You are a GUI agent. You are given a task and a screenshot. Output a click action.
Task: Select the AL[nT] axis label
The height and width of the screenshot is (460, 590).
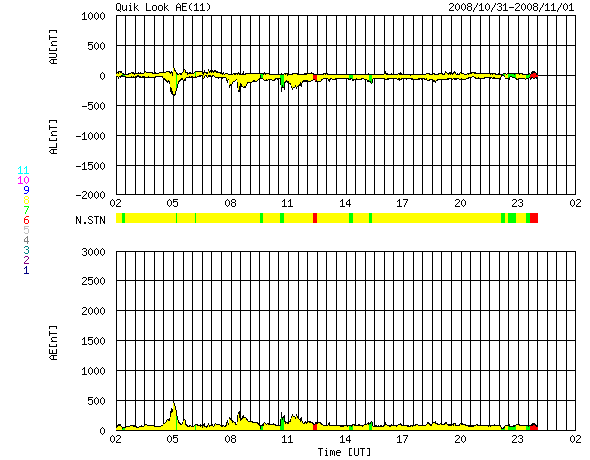click(x=54, y=137)
